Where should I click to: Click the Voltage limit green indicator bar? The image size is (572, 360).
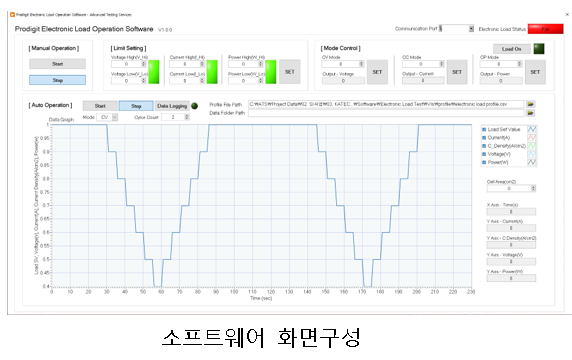coord(154,72)
